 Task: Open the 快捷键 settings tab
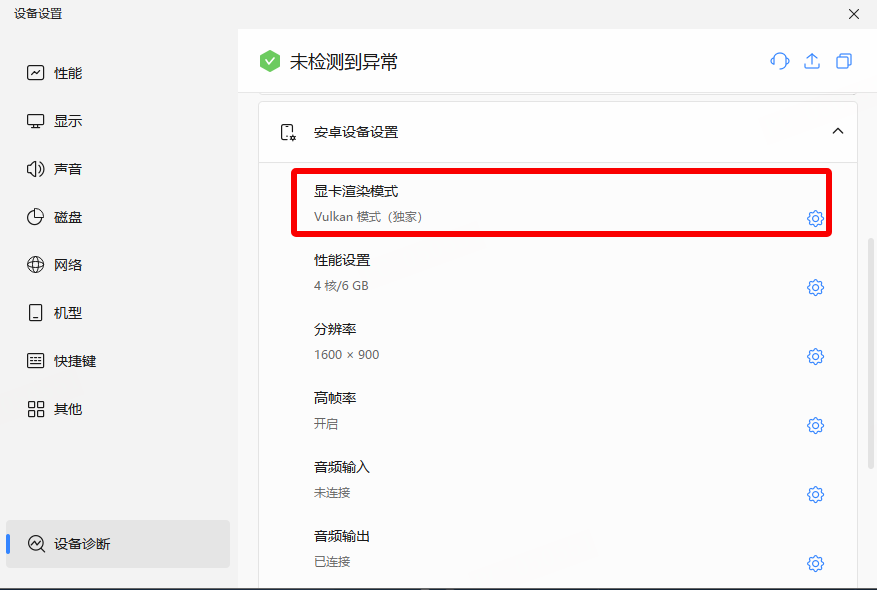point(74,361)
